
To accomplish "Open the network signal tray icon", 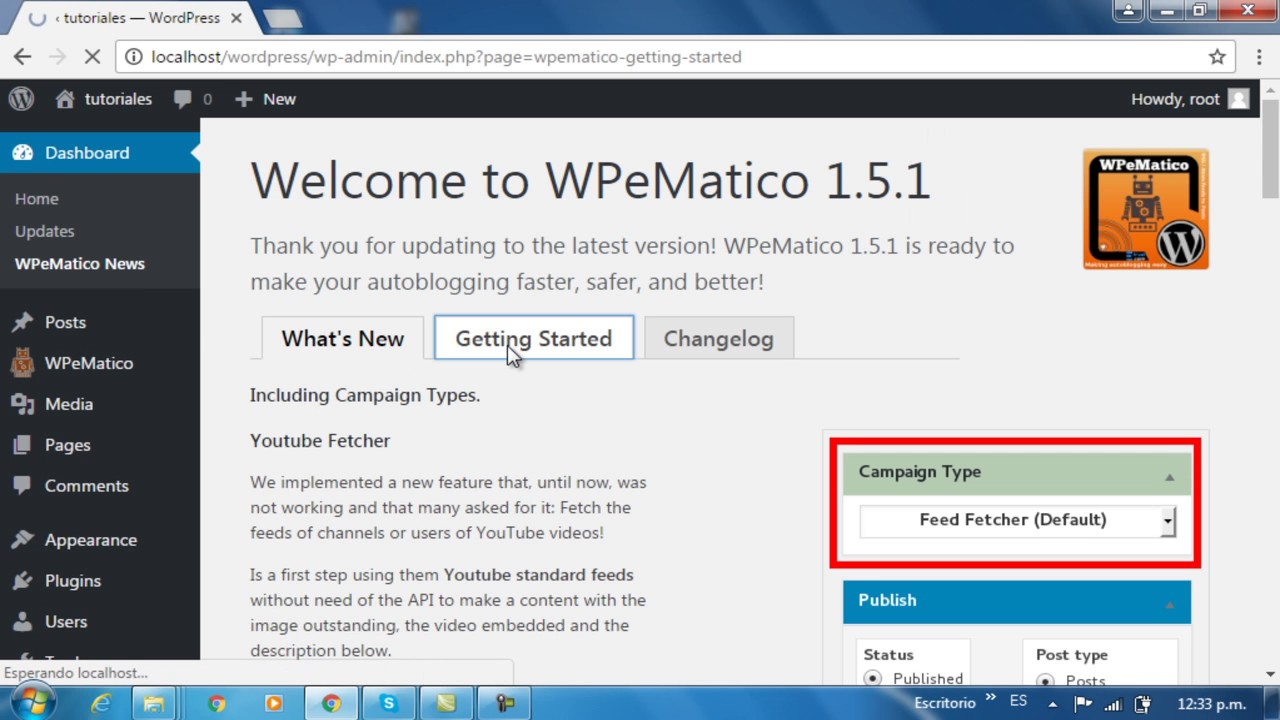I will coord(1114,704).
